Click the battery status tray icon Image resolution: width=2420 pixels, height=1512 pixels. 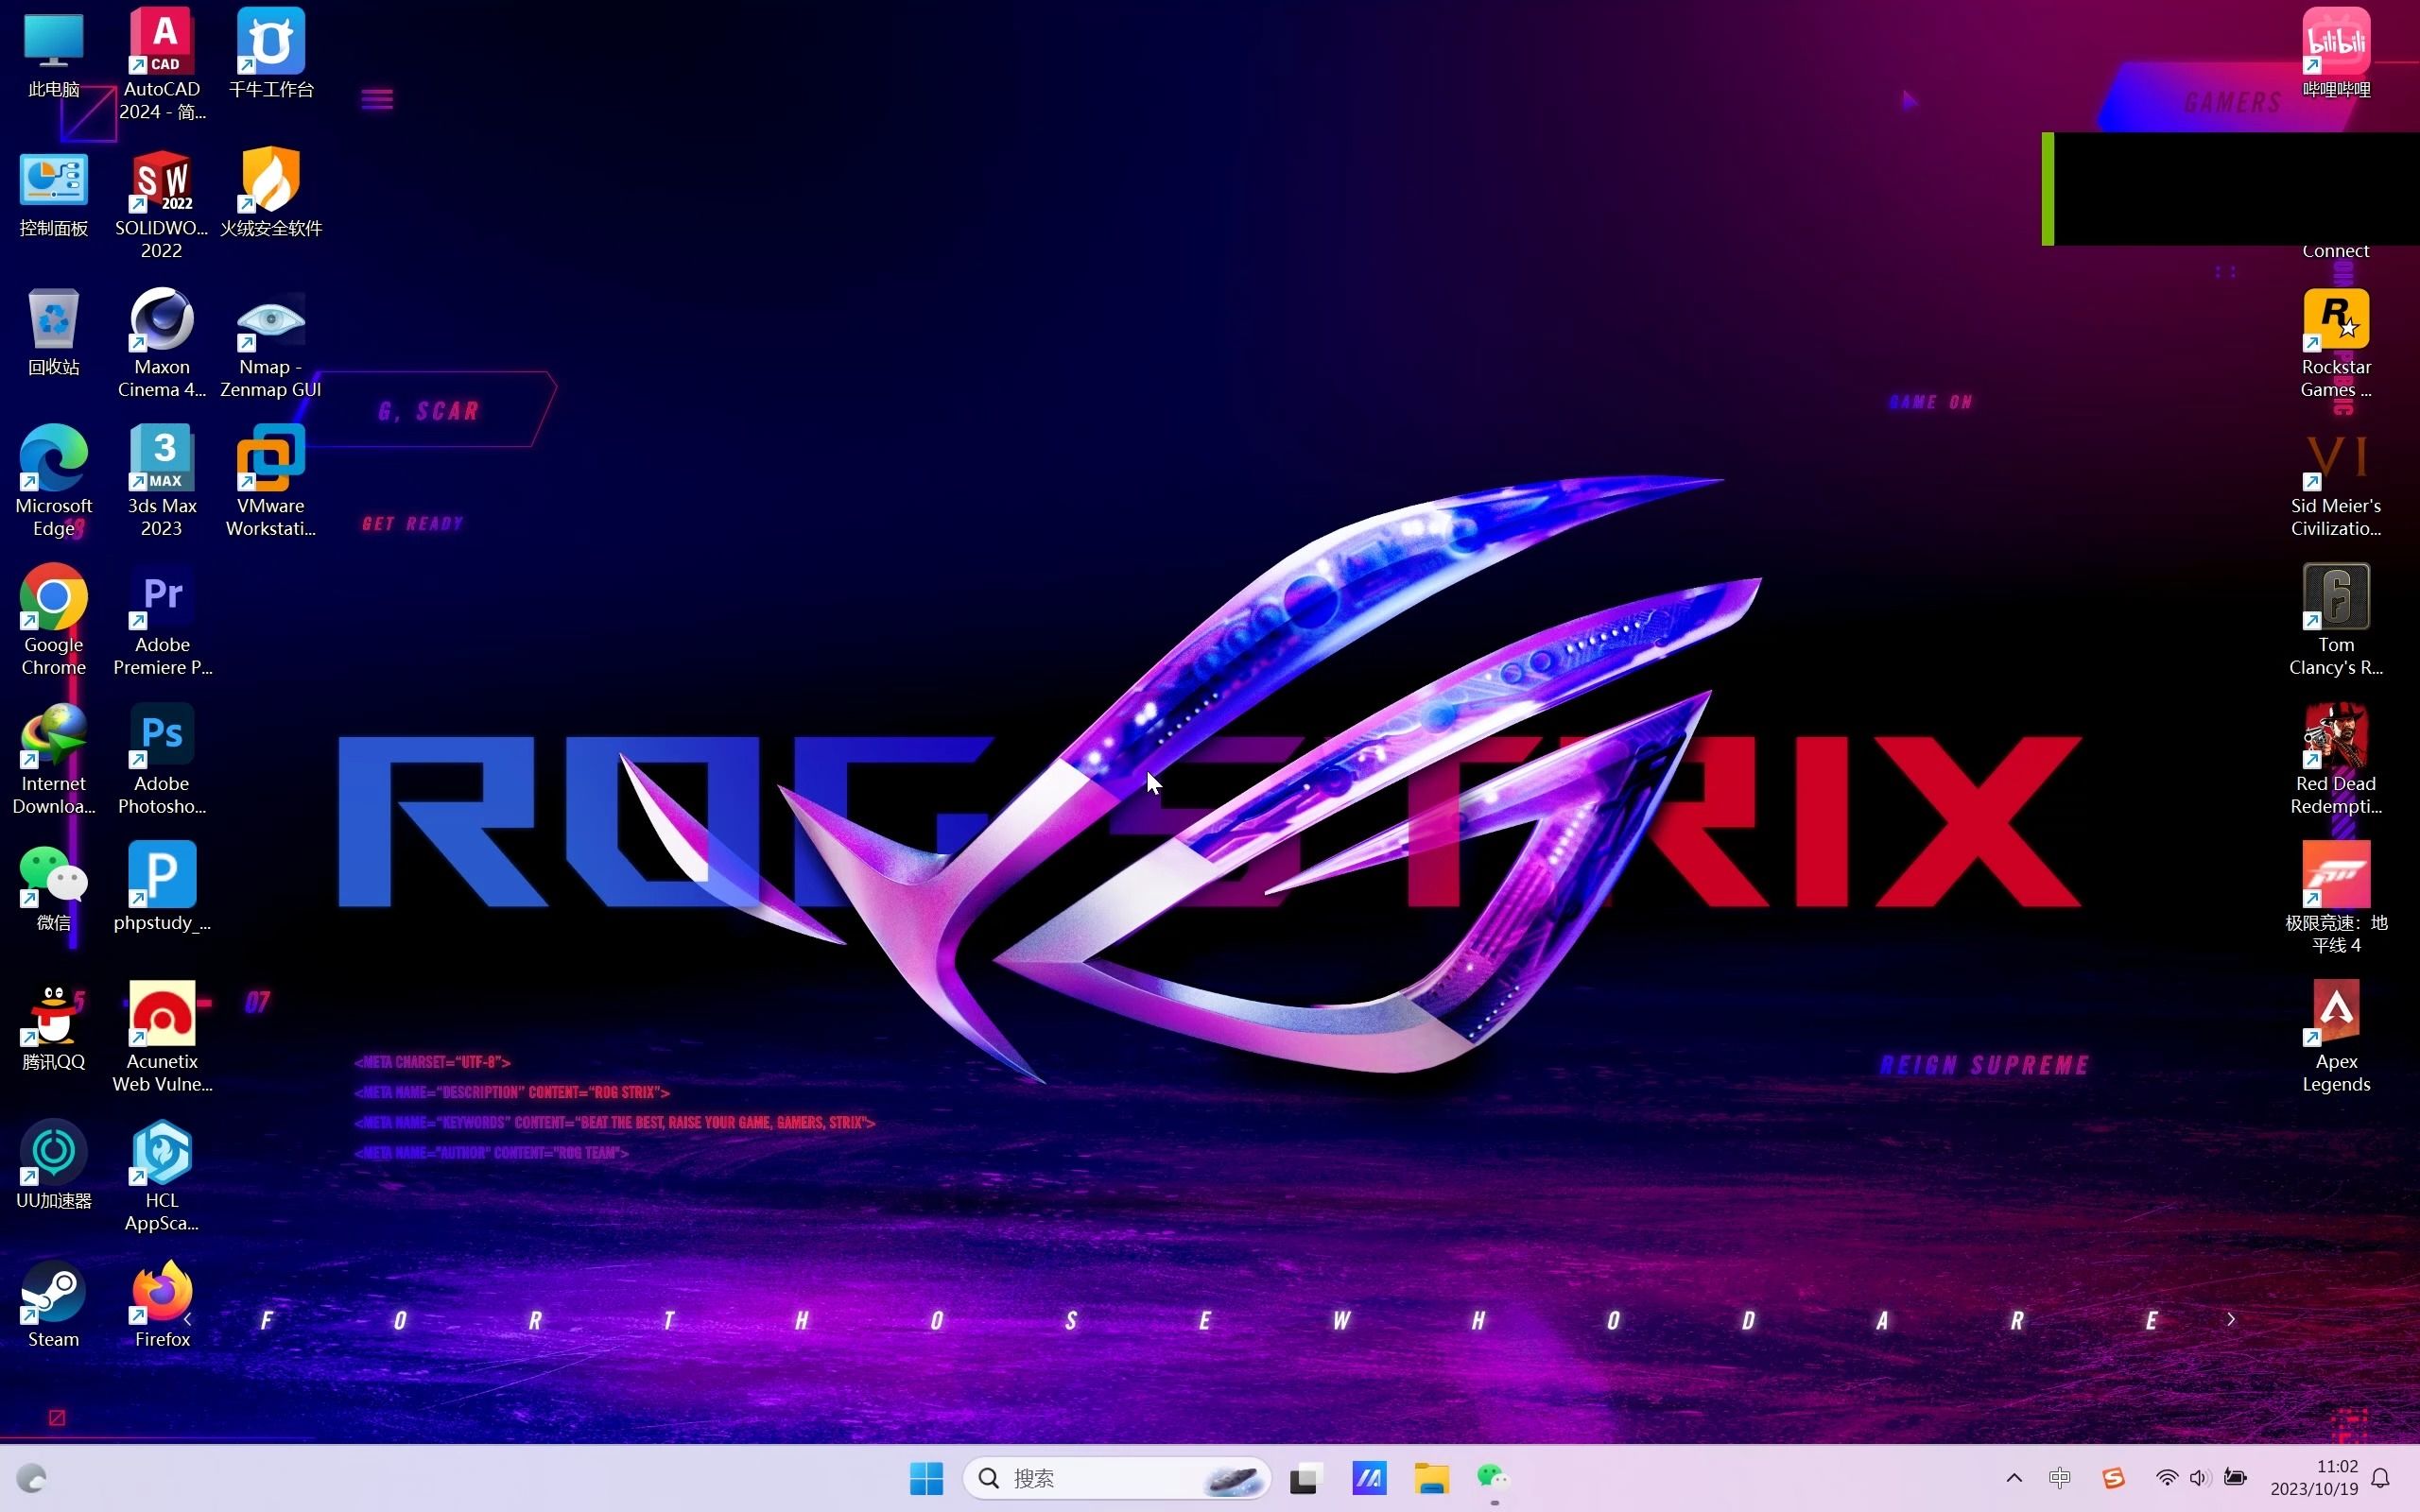pos(2235,1478)
